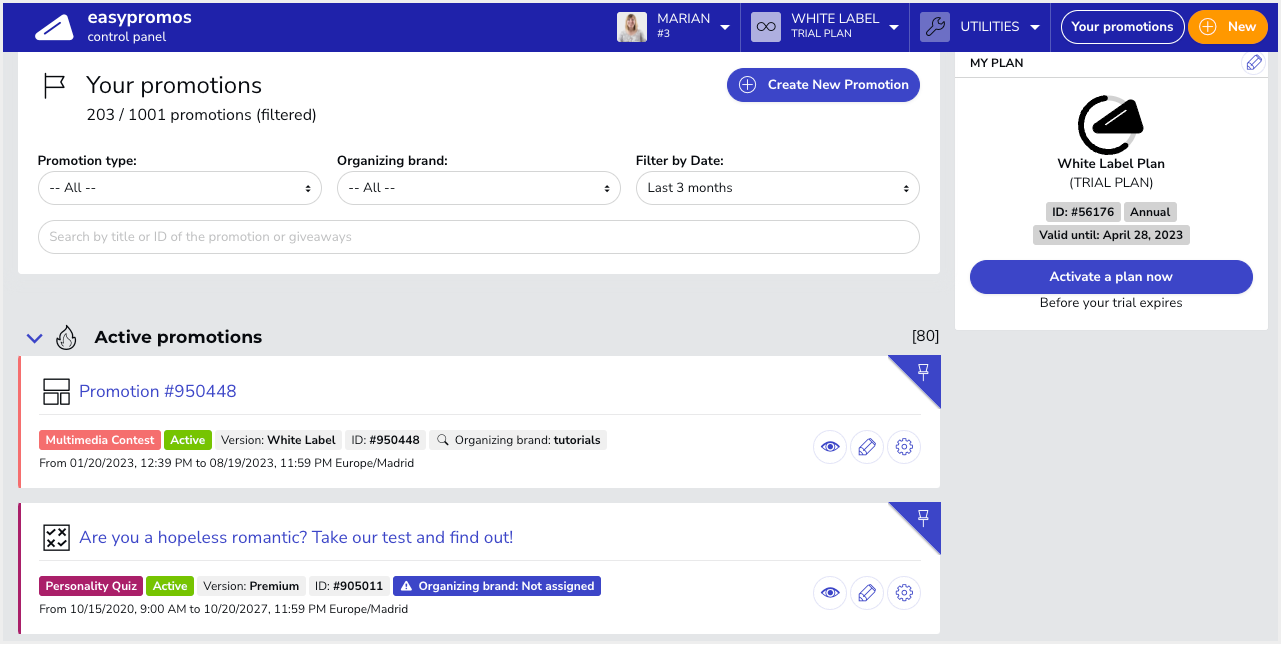Click the Version: White Label tag
This screenshot has width=1281, height=645.
(x=278, y=440)
